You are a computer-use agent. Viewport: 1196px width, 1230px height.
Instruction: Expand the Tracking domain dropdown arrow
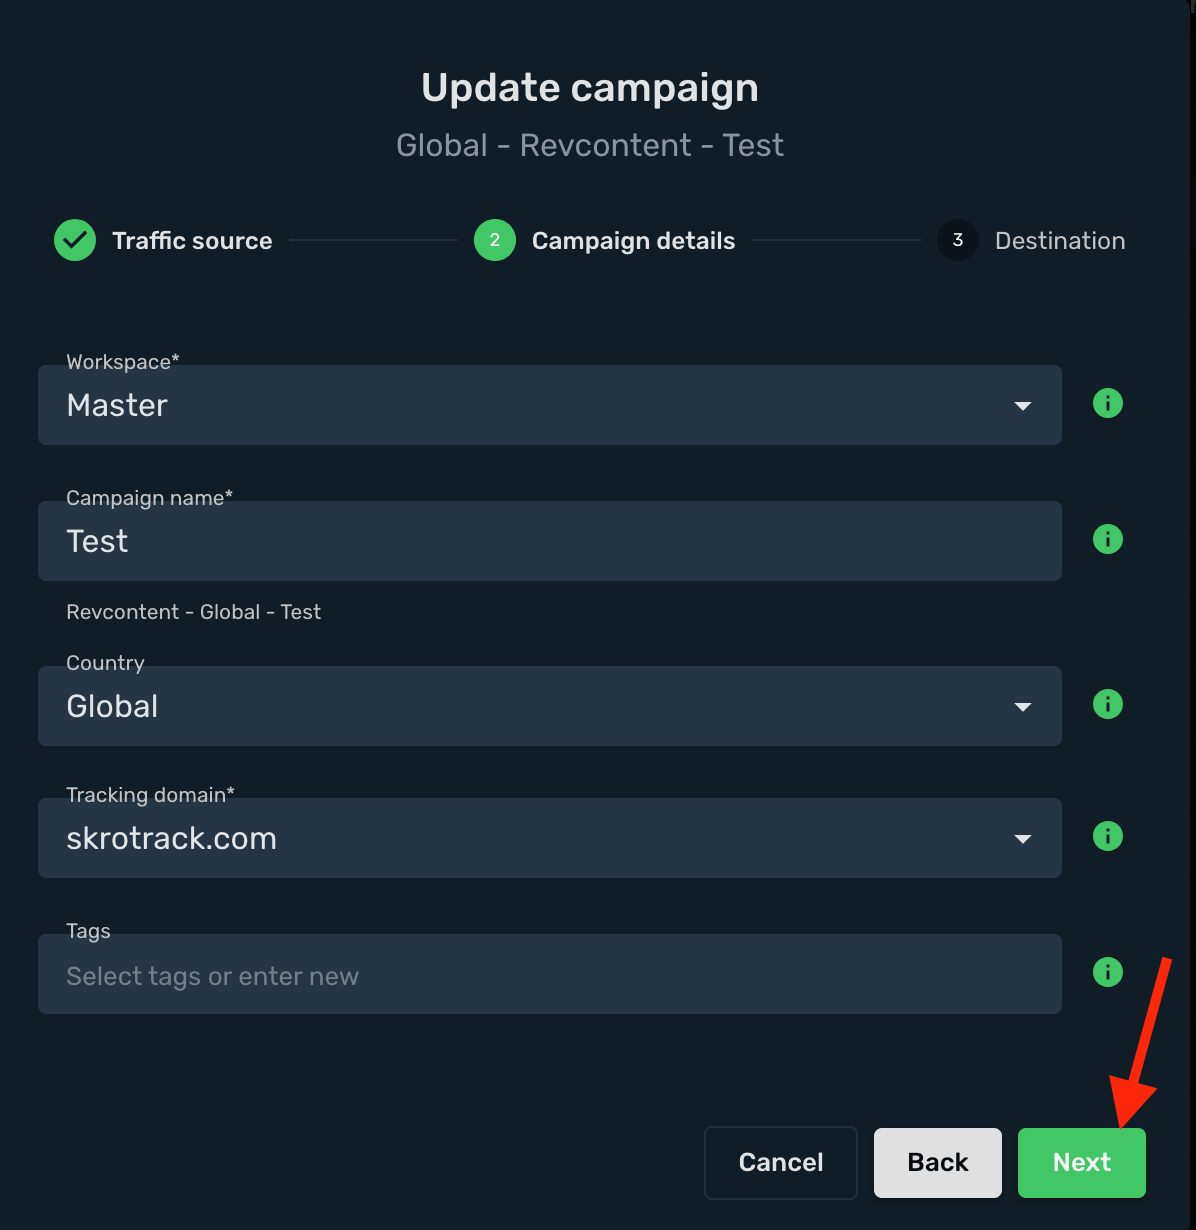tap(1022, 839)
